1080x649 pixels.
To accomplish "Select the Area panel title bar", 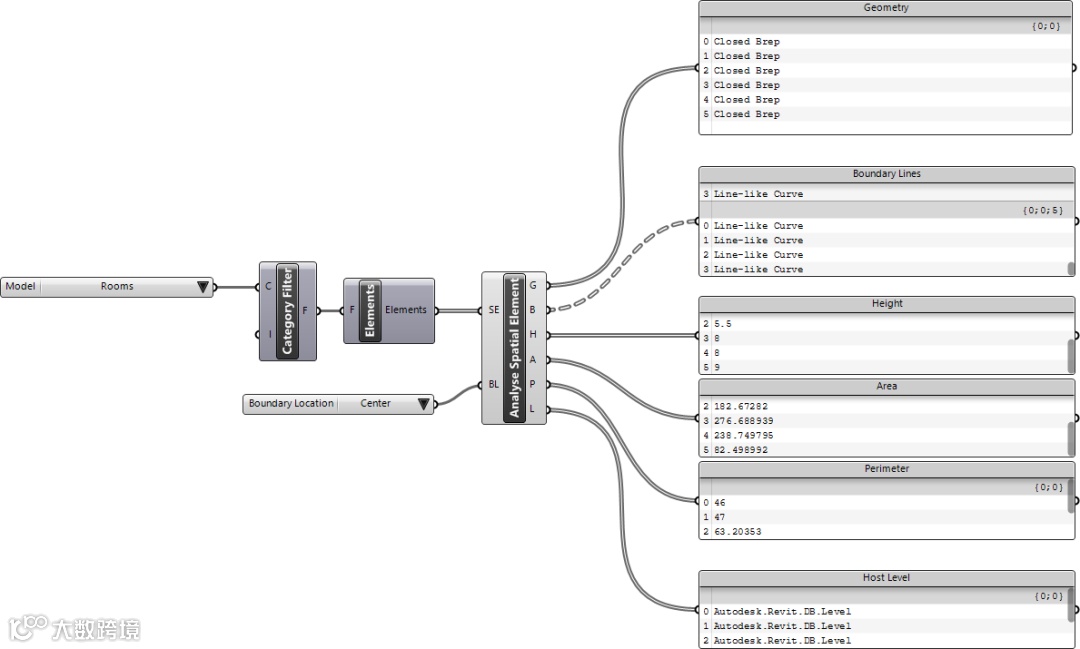I will coord(886,387).
